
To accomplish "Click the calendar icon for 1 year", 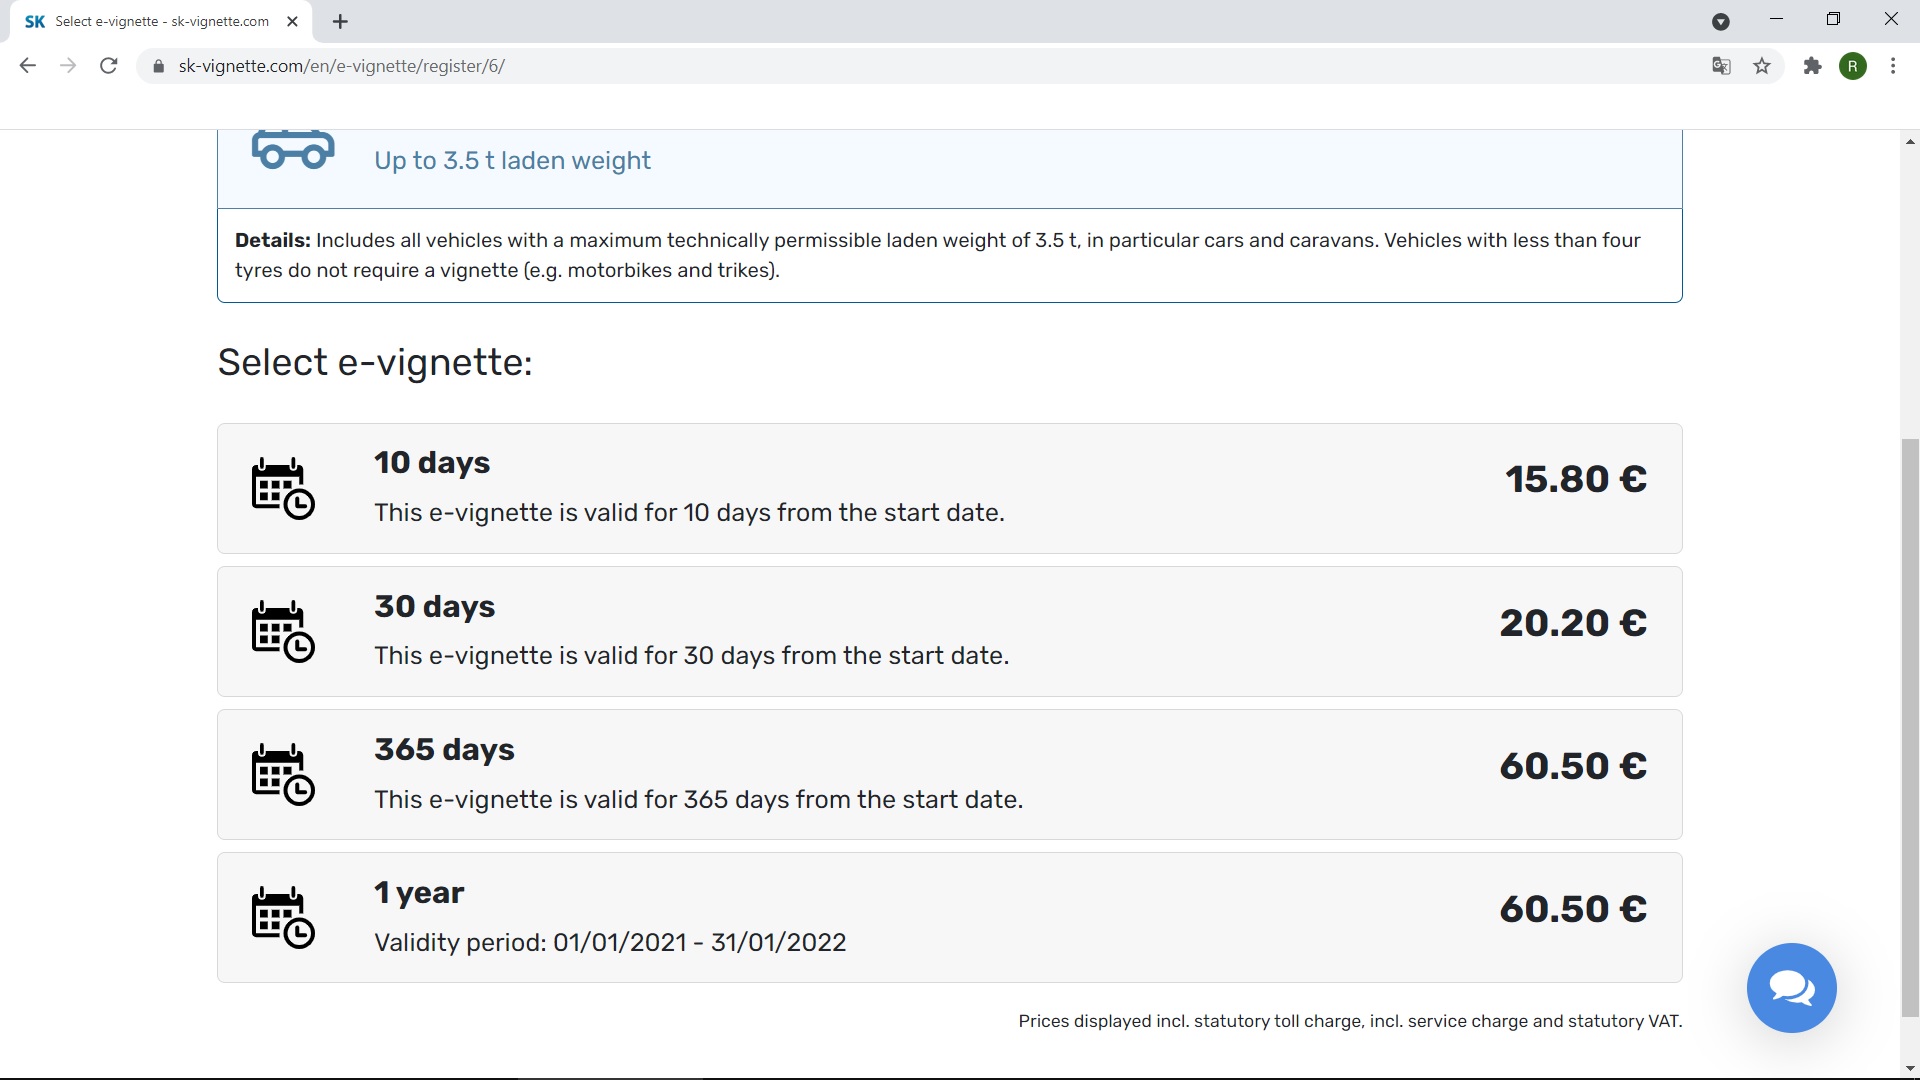I will click(x=282, y=917).
